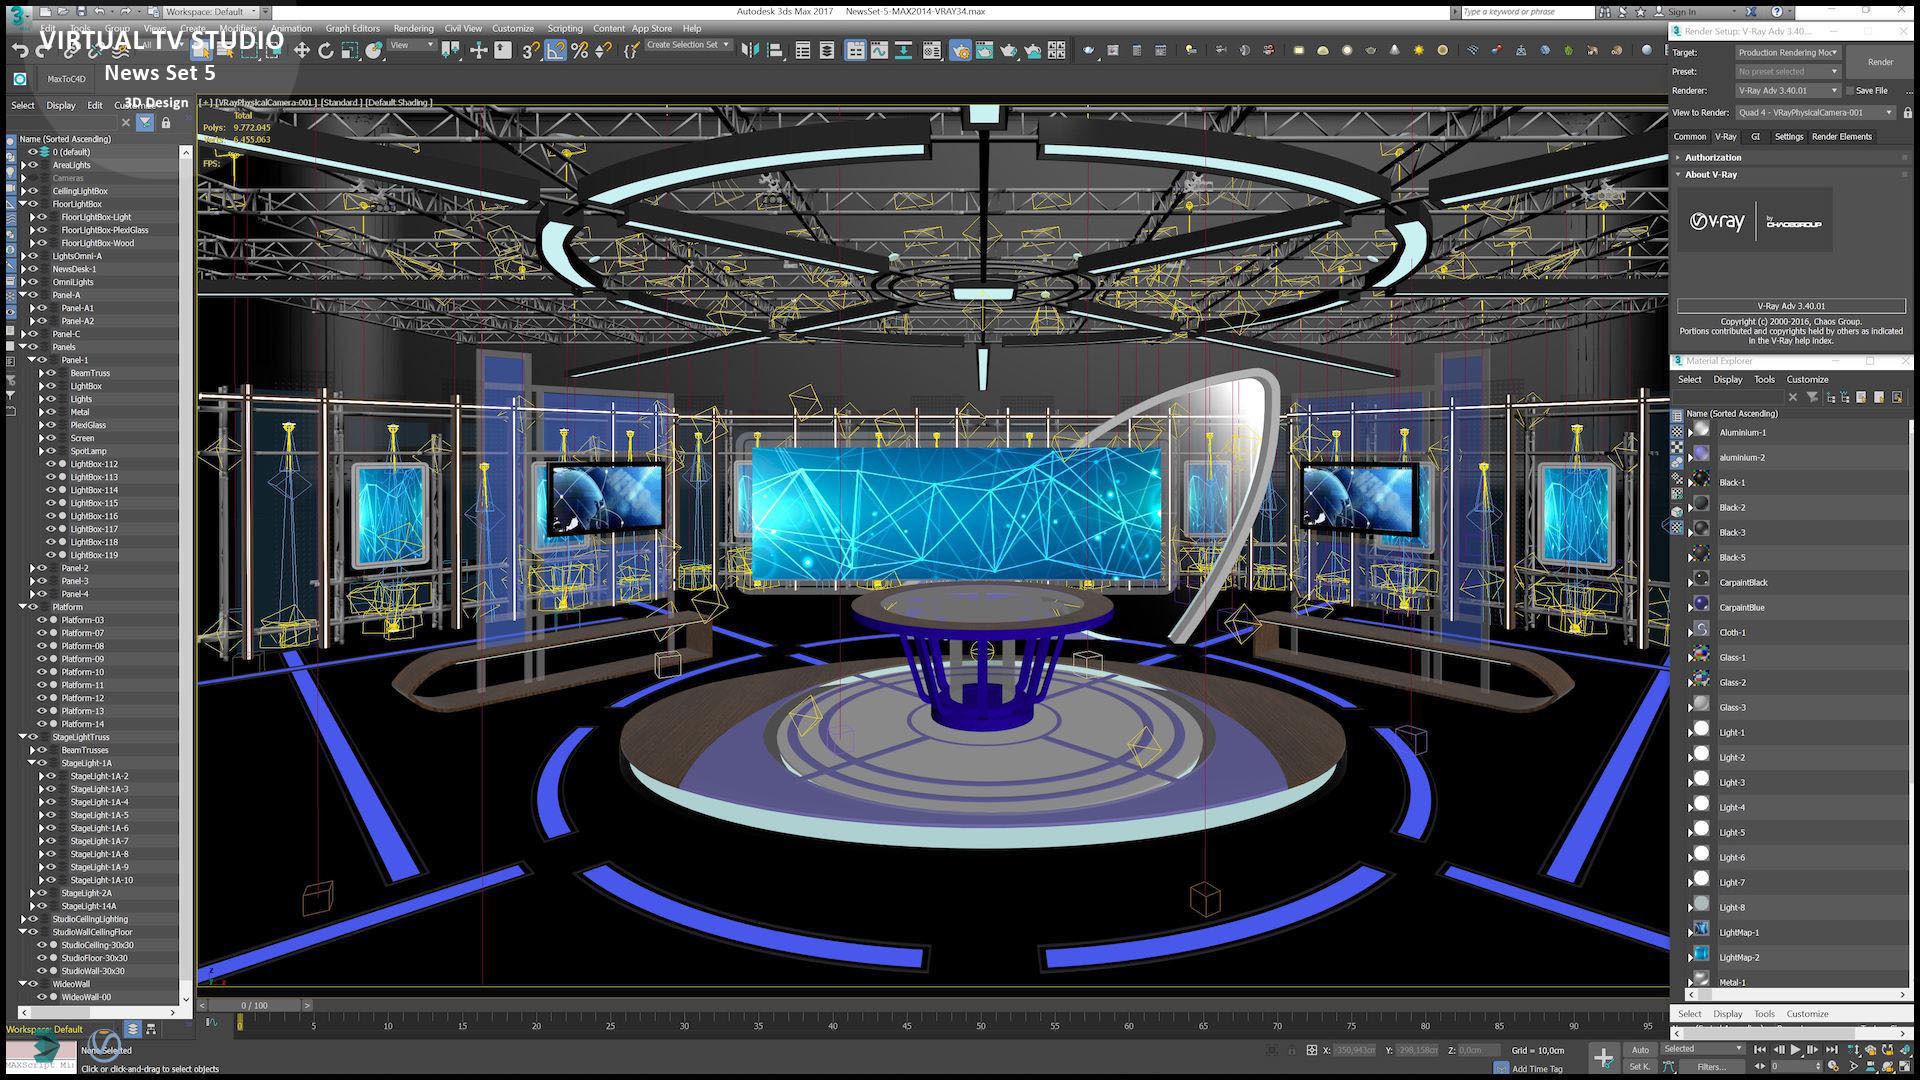Click the Sign In link
This screenshot has height=1080, width=1920.
pyautogui.click(x=1681, y=12)
